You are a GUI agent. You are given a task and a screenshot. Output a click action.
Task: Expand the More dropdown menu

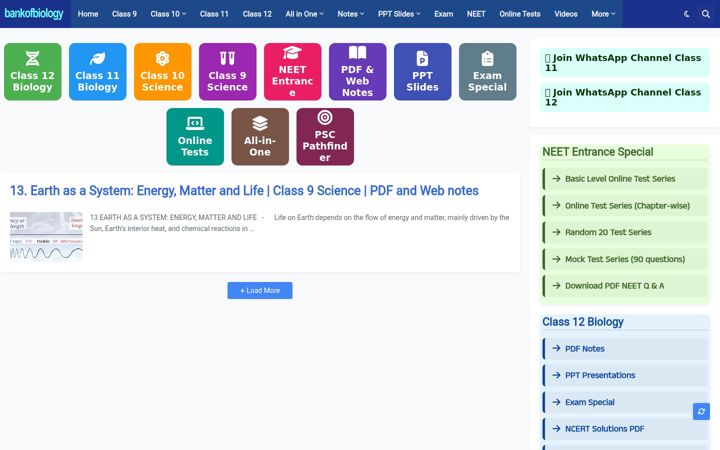[x=603, y=14]
